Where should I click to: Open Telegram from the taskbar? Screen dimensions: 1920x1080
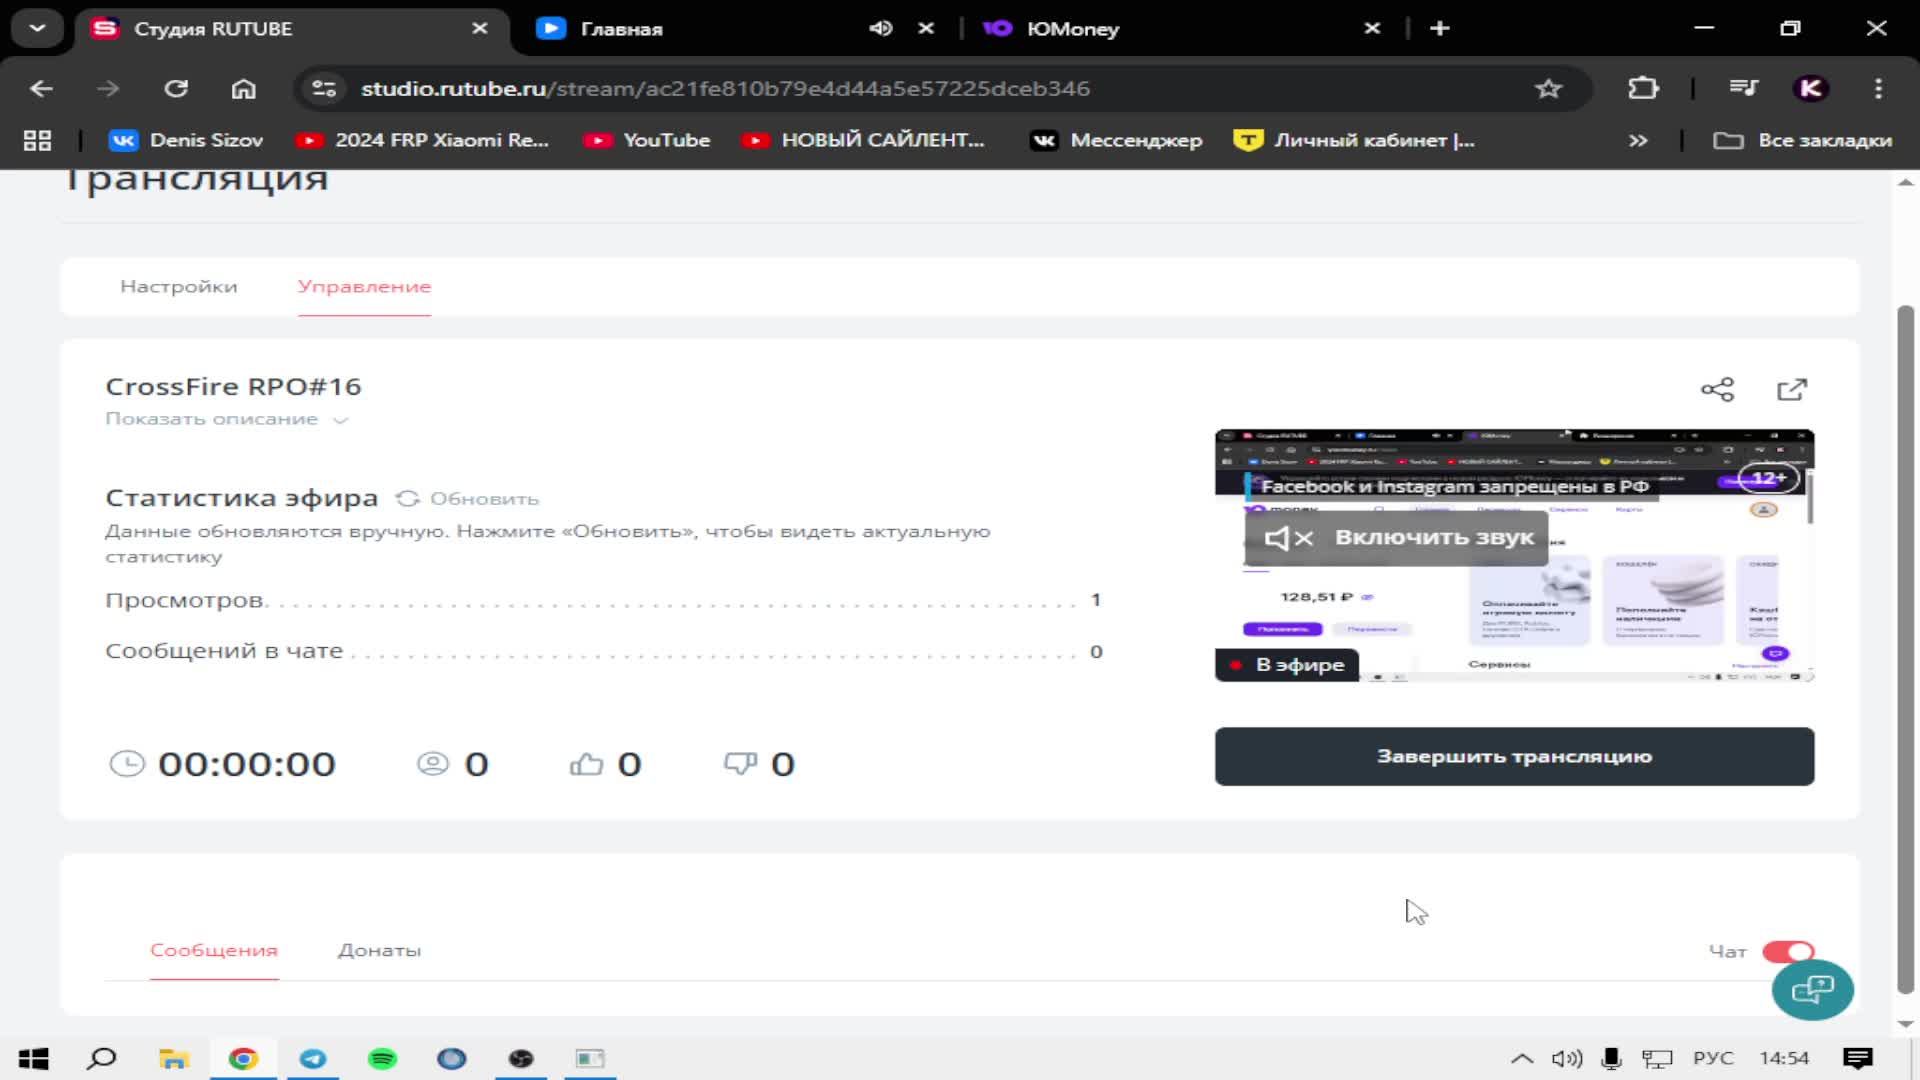(313, 1058)
